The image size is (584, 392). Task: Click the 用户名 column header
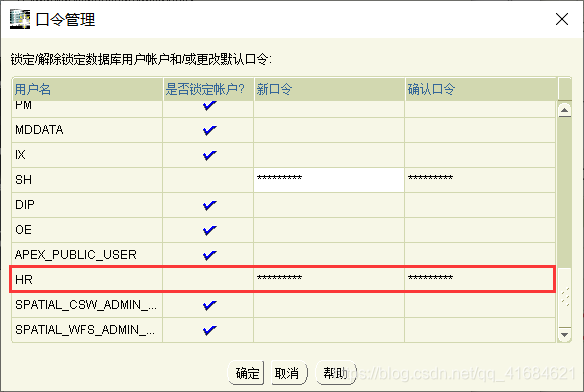(88, 89)
